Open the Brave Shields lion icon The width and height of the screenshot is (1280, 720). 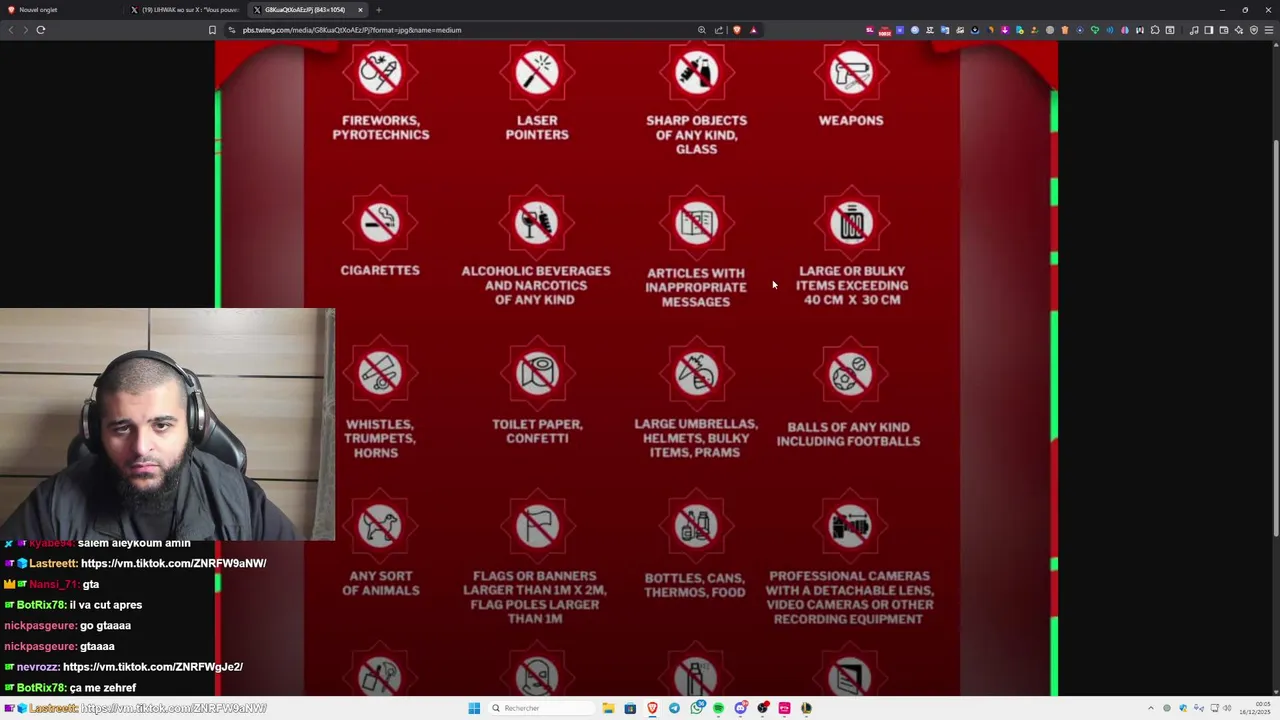pyautogui.click(x=737, y=30)
